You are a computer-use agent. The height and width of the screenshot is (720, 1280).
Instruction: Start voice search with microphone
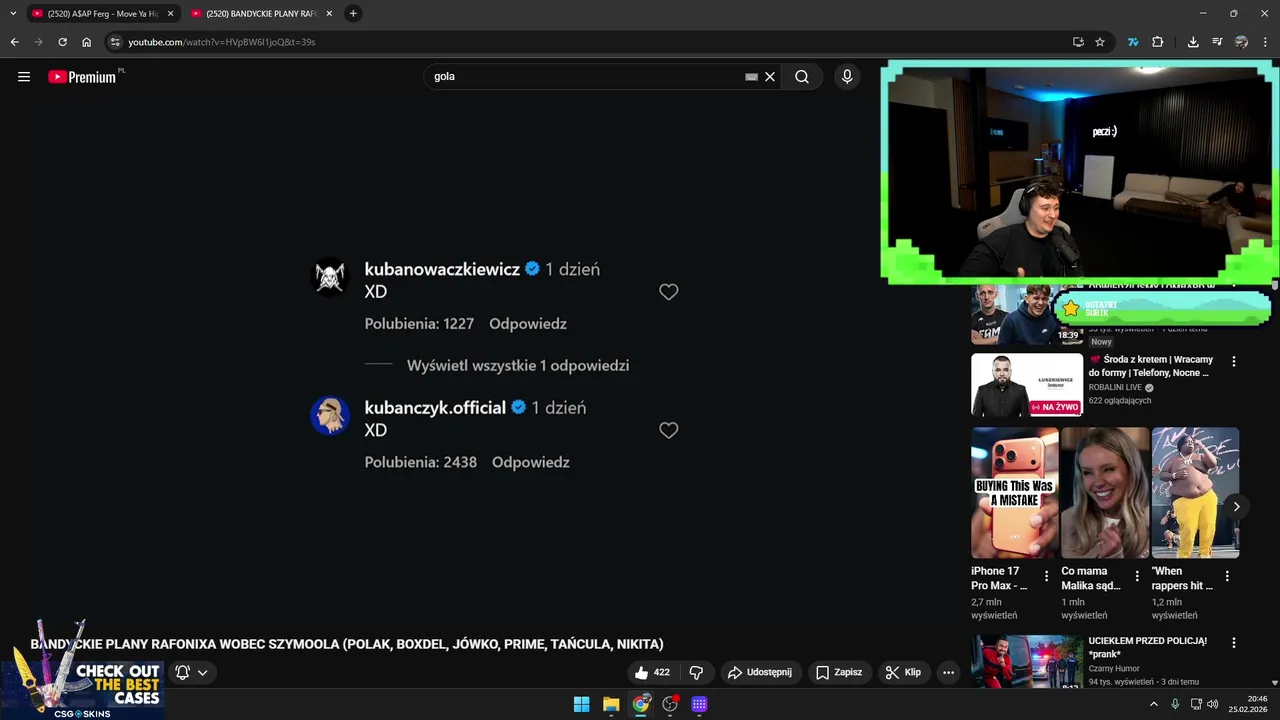click(847, 77)
